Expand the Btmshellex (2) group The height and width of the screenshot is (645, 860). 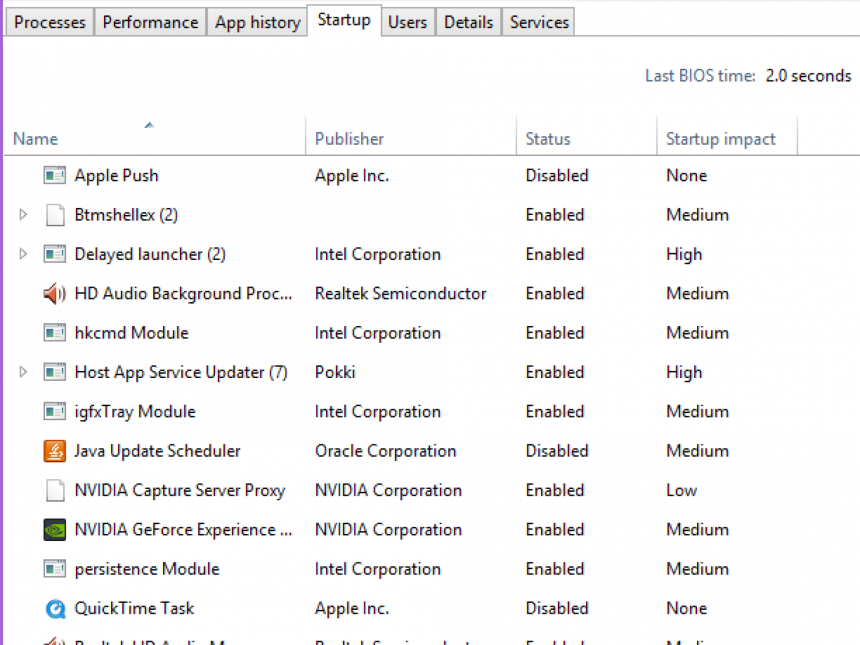point(23,214)
